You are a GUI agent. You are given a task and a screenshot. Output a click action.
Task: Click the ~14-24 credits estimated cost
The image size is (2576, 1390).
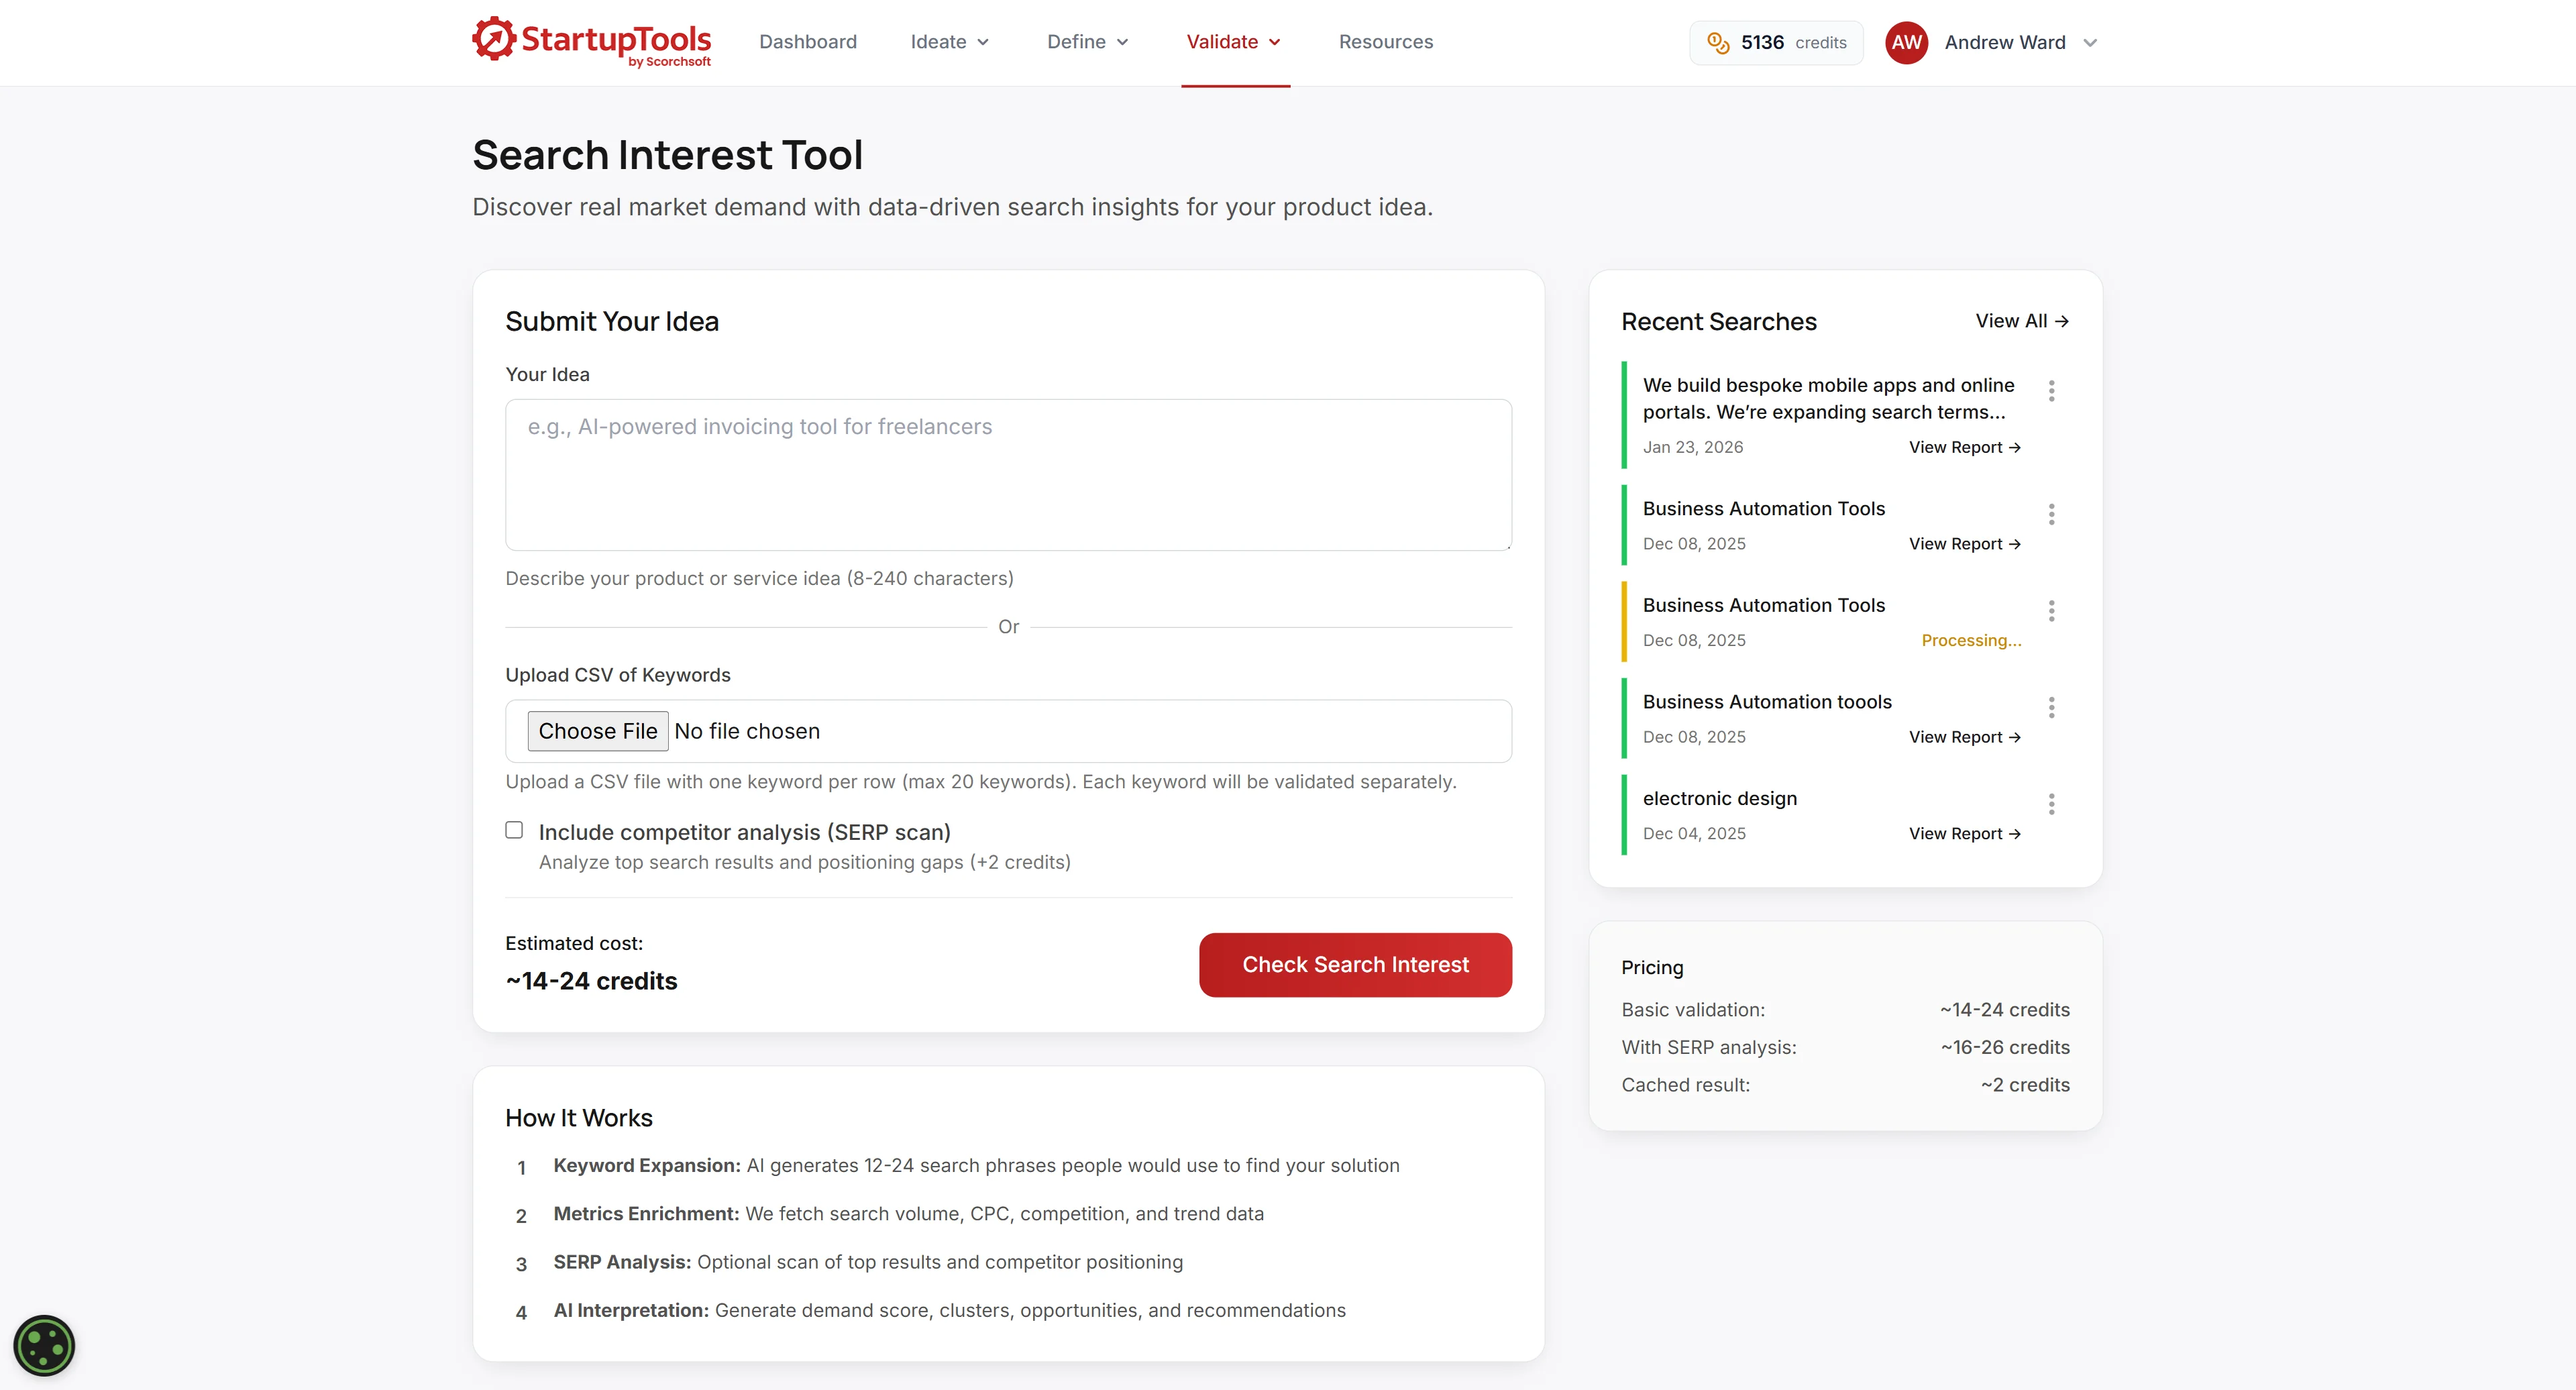coord(591,981)
